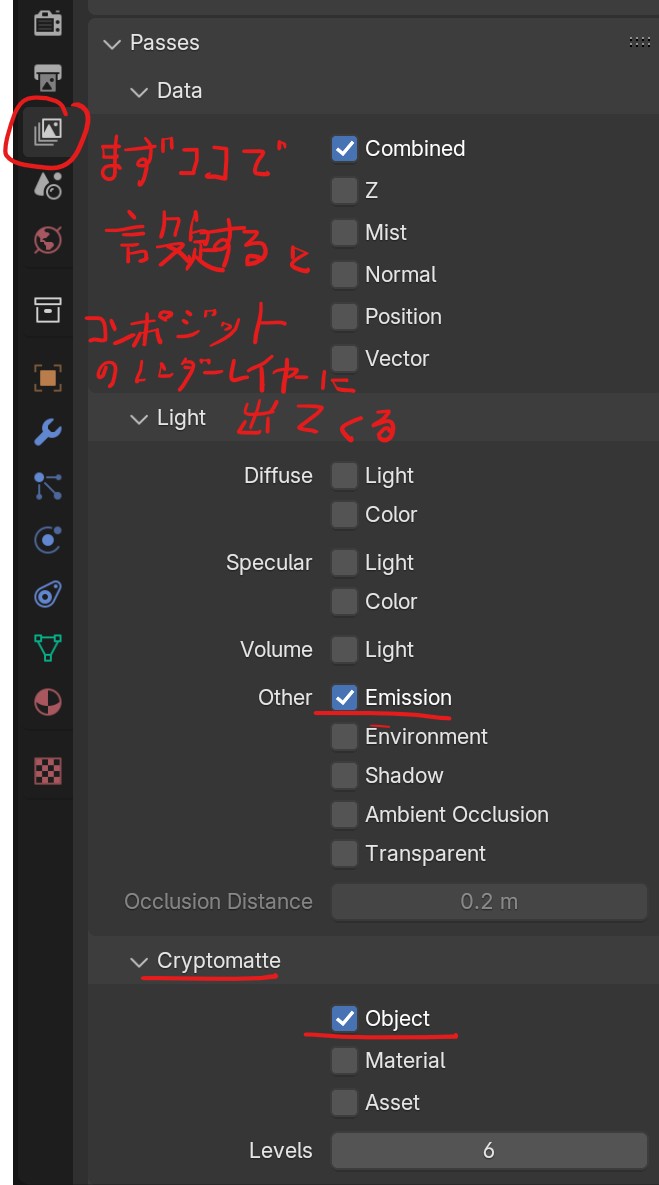Open the View Layer properties tab
This screenshot has height=1185, width=659.
(x=47, y=131)
